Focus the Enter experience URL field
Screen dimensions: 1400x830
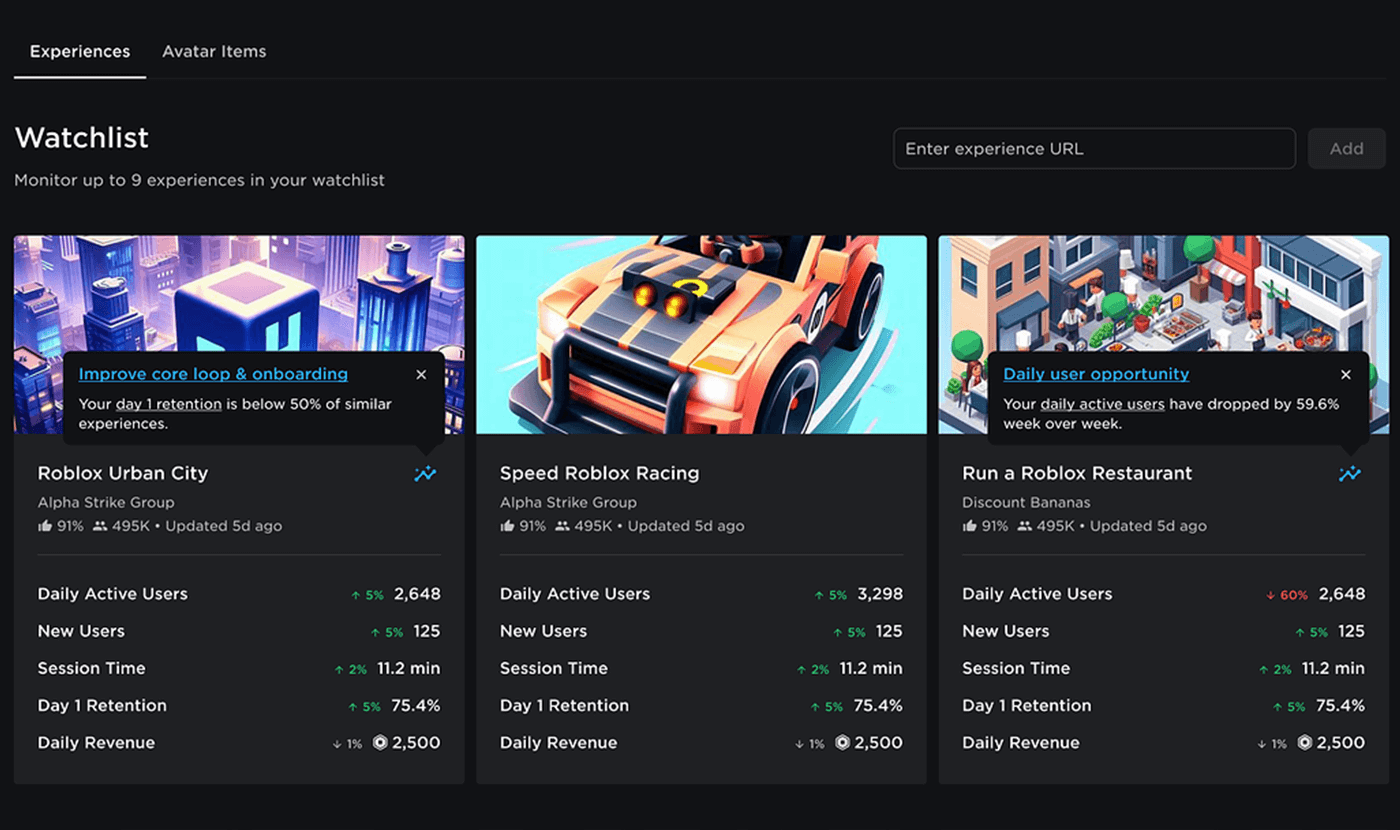(x=1094, y=148)
